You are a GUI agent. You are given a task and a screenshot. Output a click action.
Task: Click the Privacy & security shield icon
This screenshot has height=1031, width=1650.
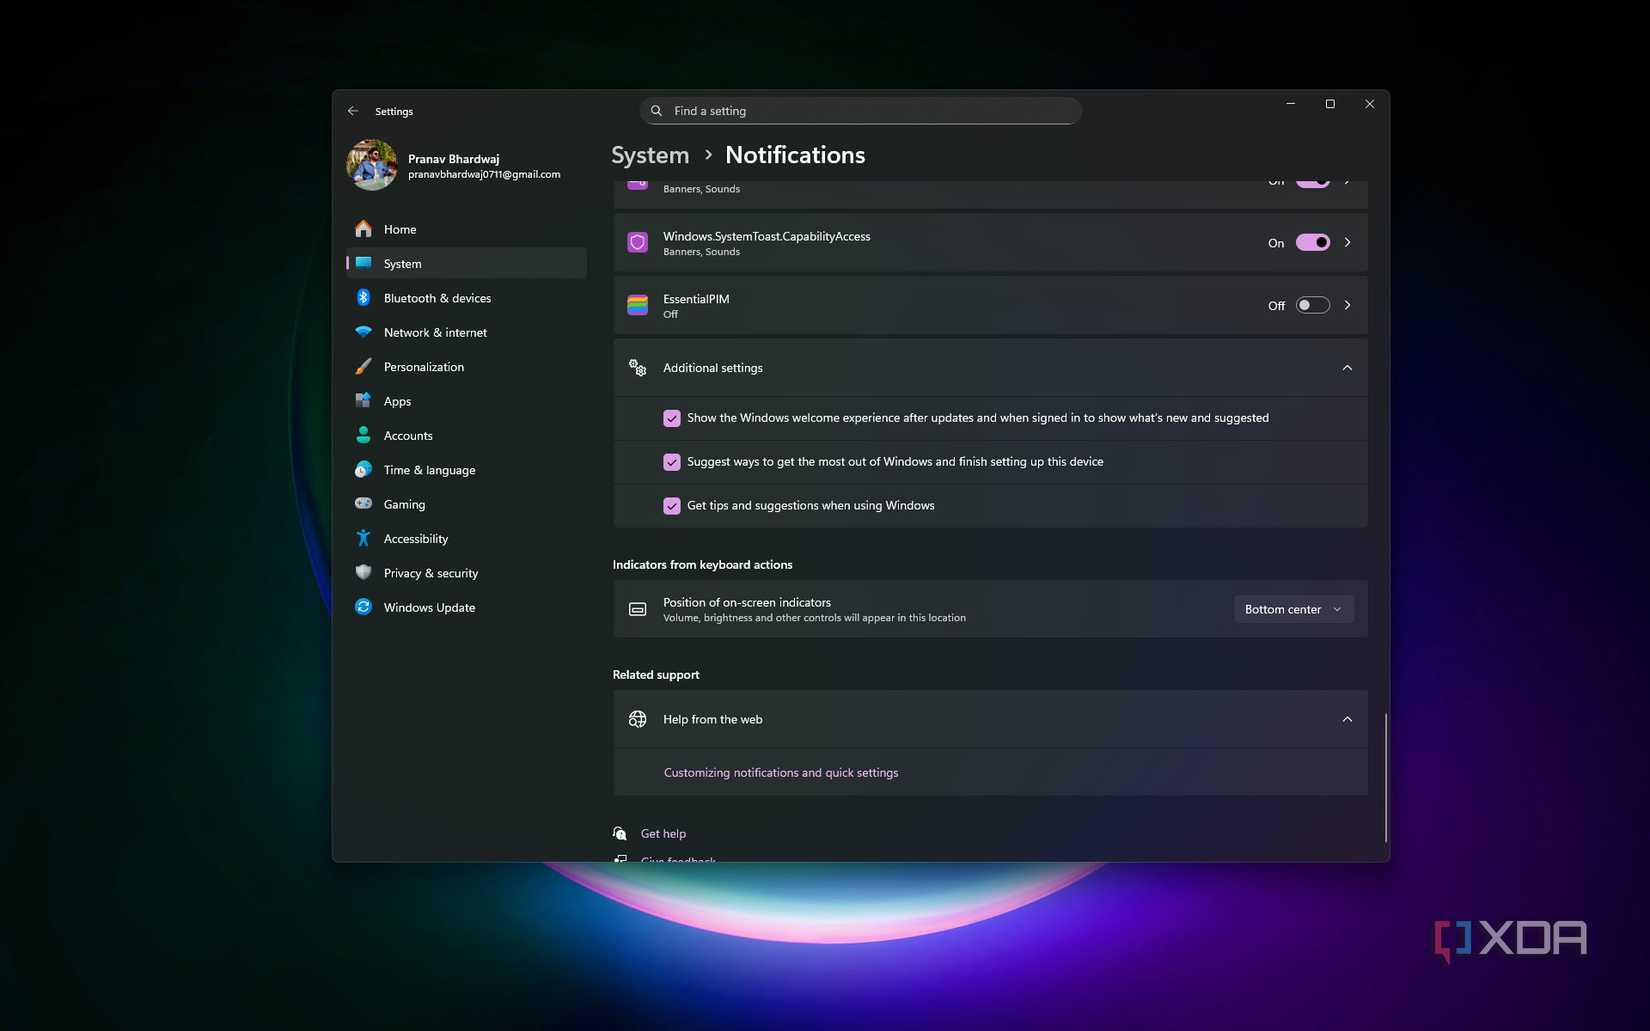(x=362, y=572)
